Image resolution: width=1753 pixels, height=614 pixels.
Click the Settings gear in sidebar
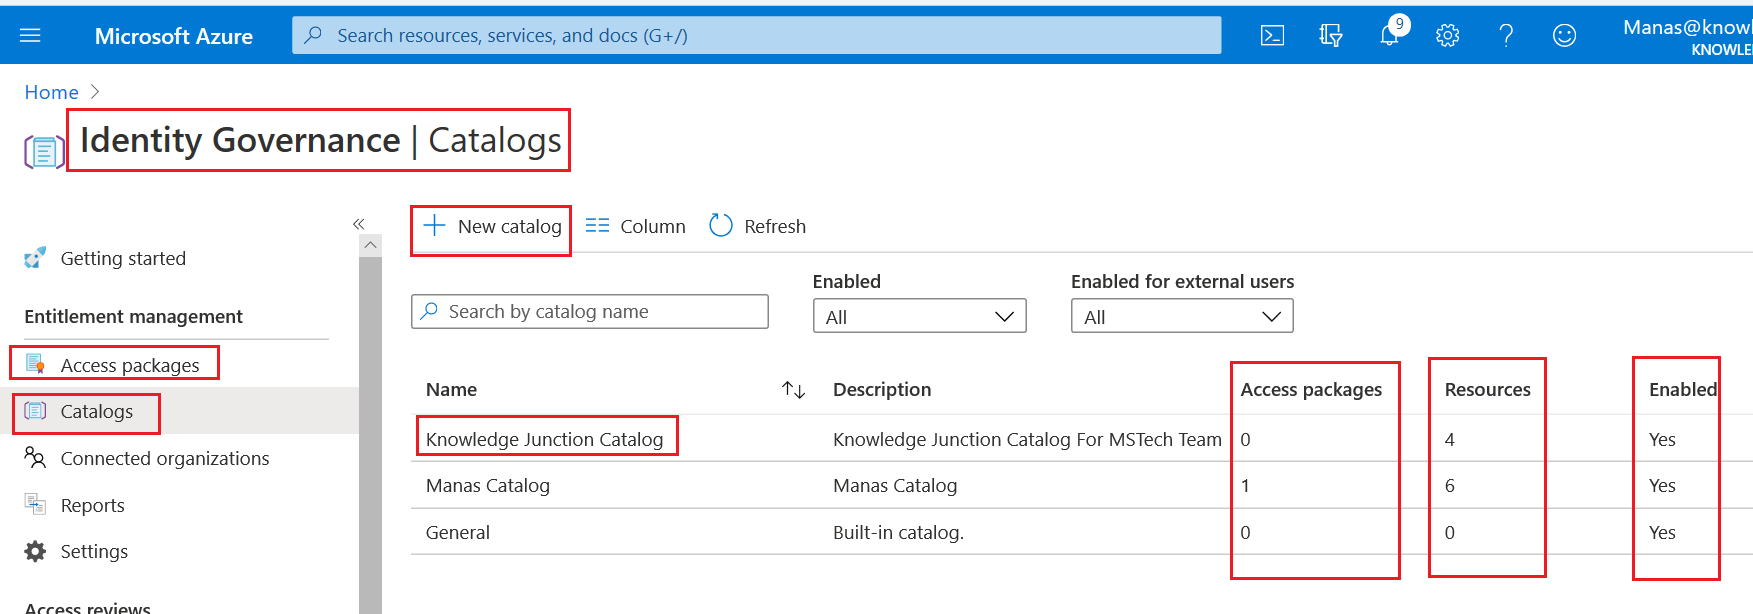pyautogui.click(x=35, y=551)
